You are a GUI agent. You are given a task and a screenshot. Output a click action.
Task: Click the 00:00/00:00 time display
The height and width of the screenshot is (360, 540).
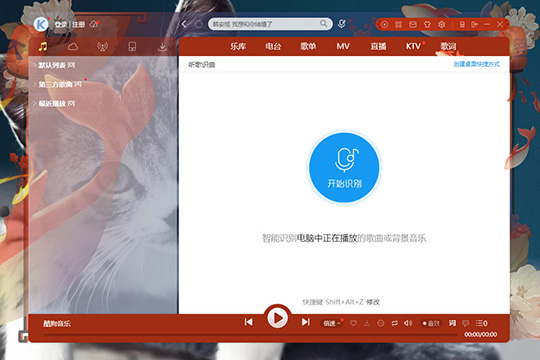coord(480,335)
